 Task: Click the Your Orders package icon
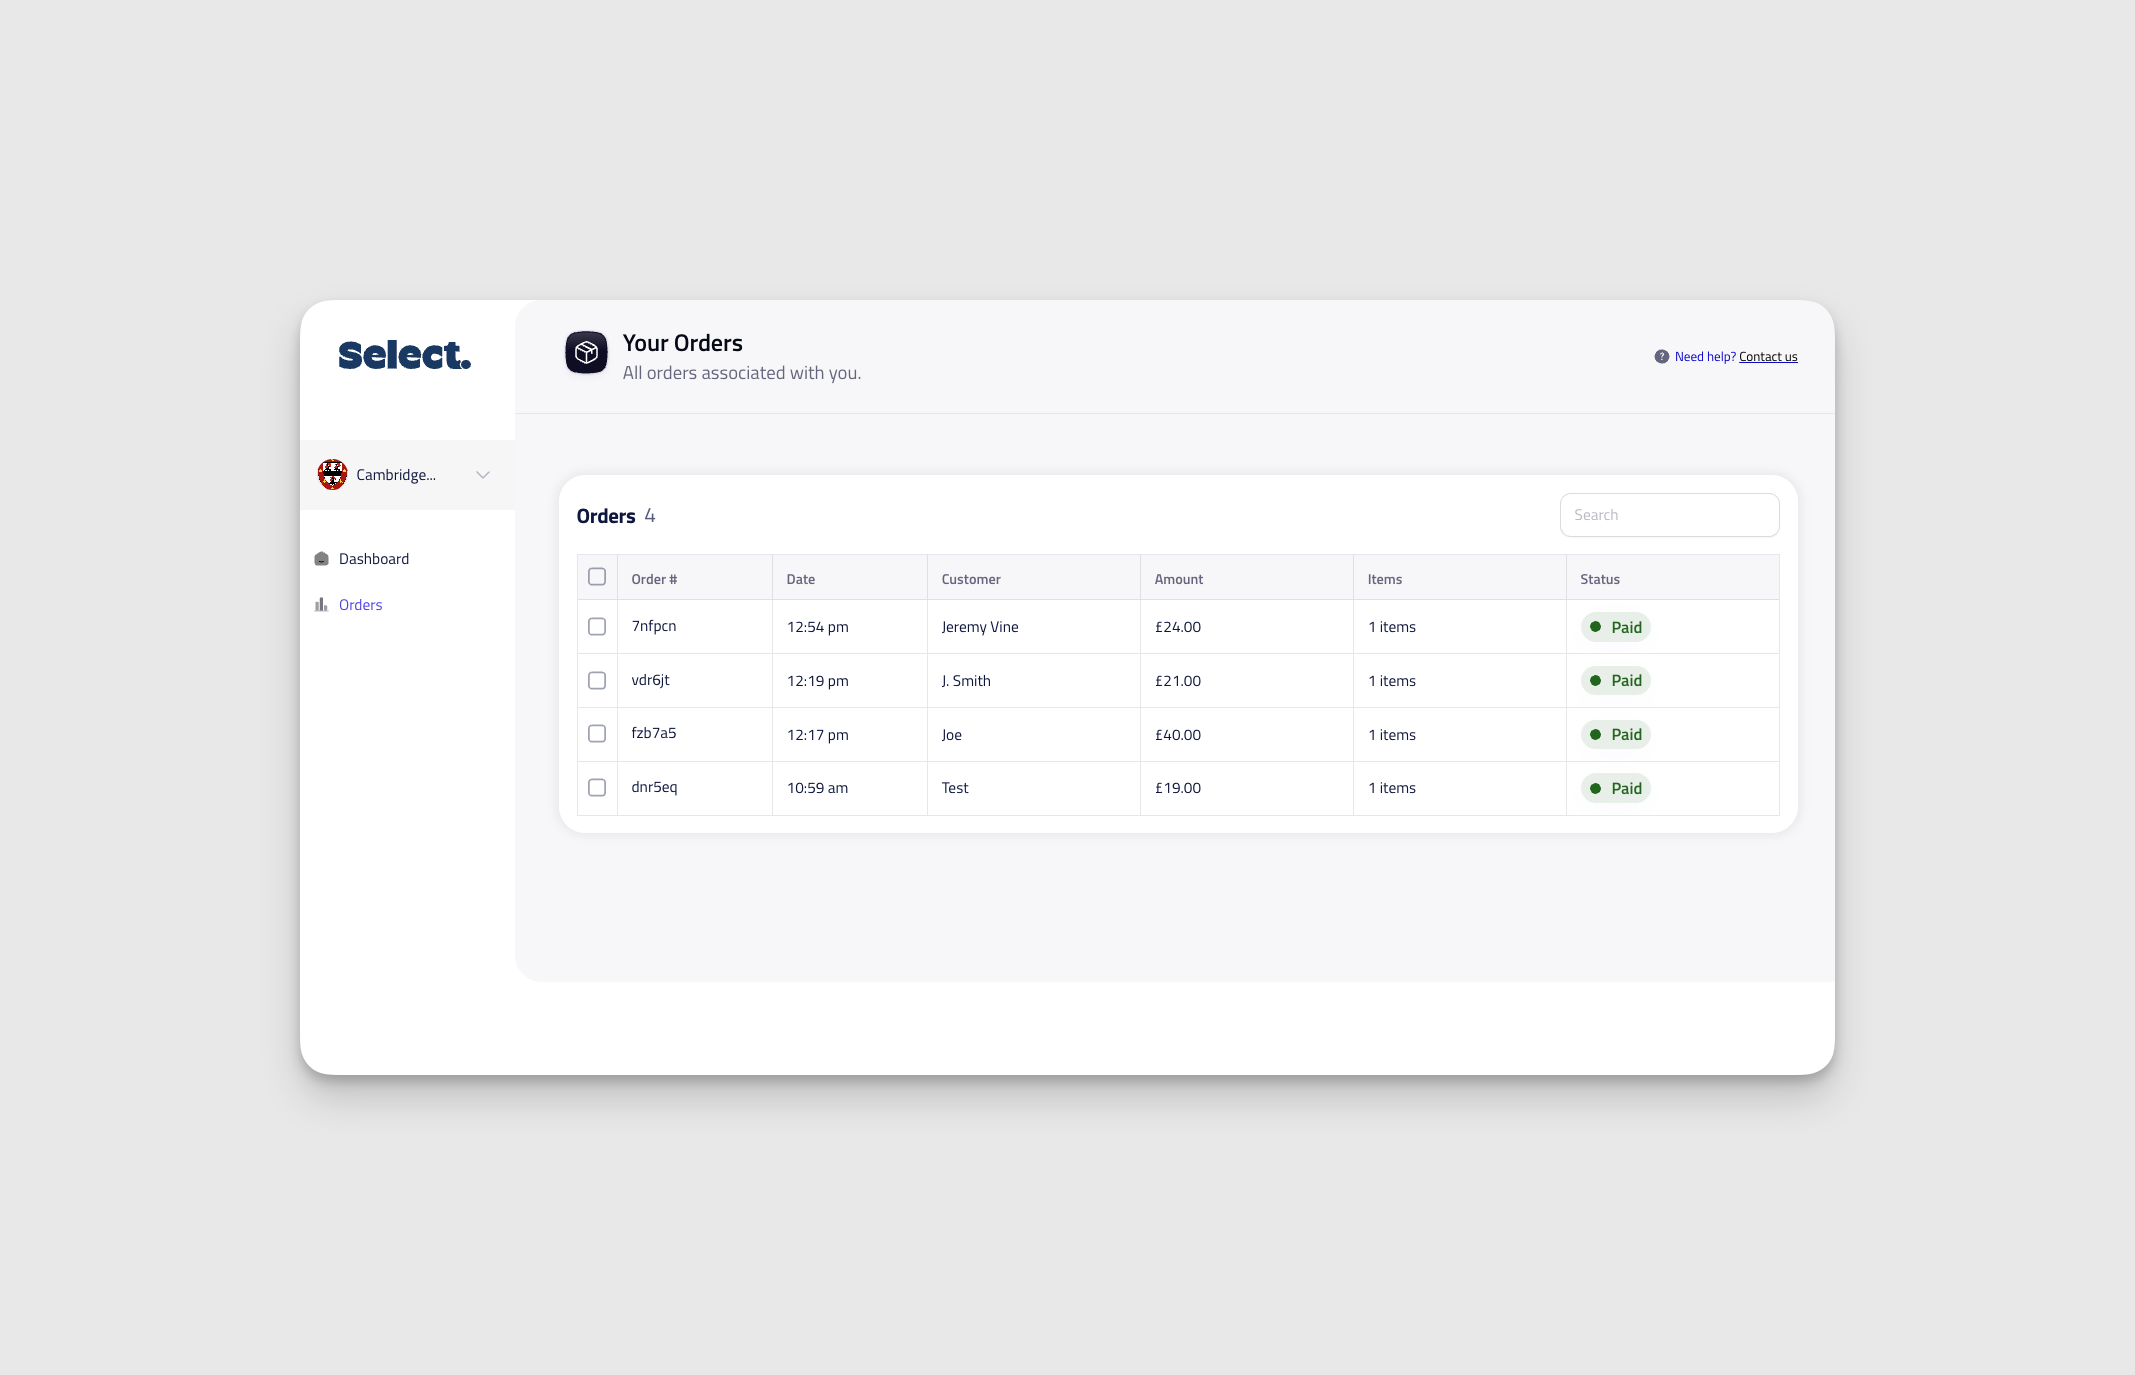(x=586, y=352)
